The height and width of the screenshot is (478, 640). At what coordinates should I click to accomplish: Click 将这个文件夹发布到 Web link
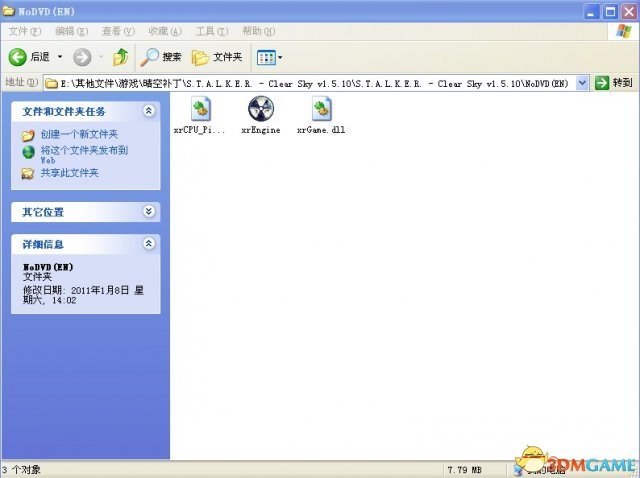[84, 155]
